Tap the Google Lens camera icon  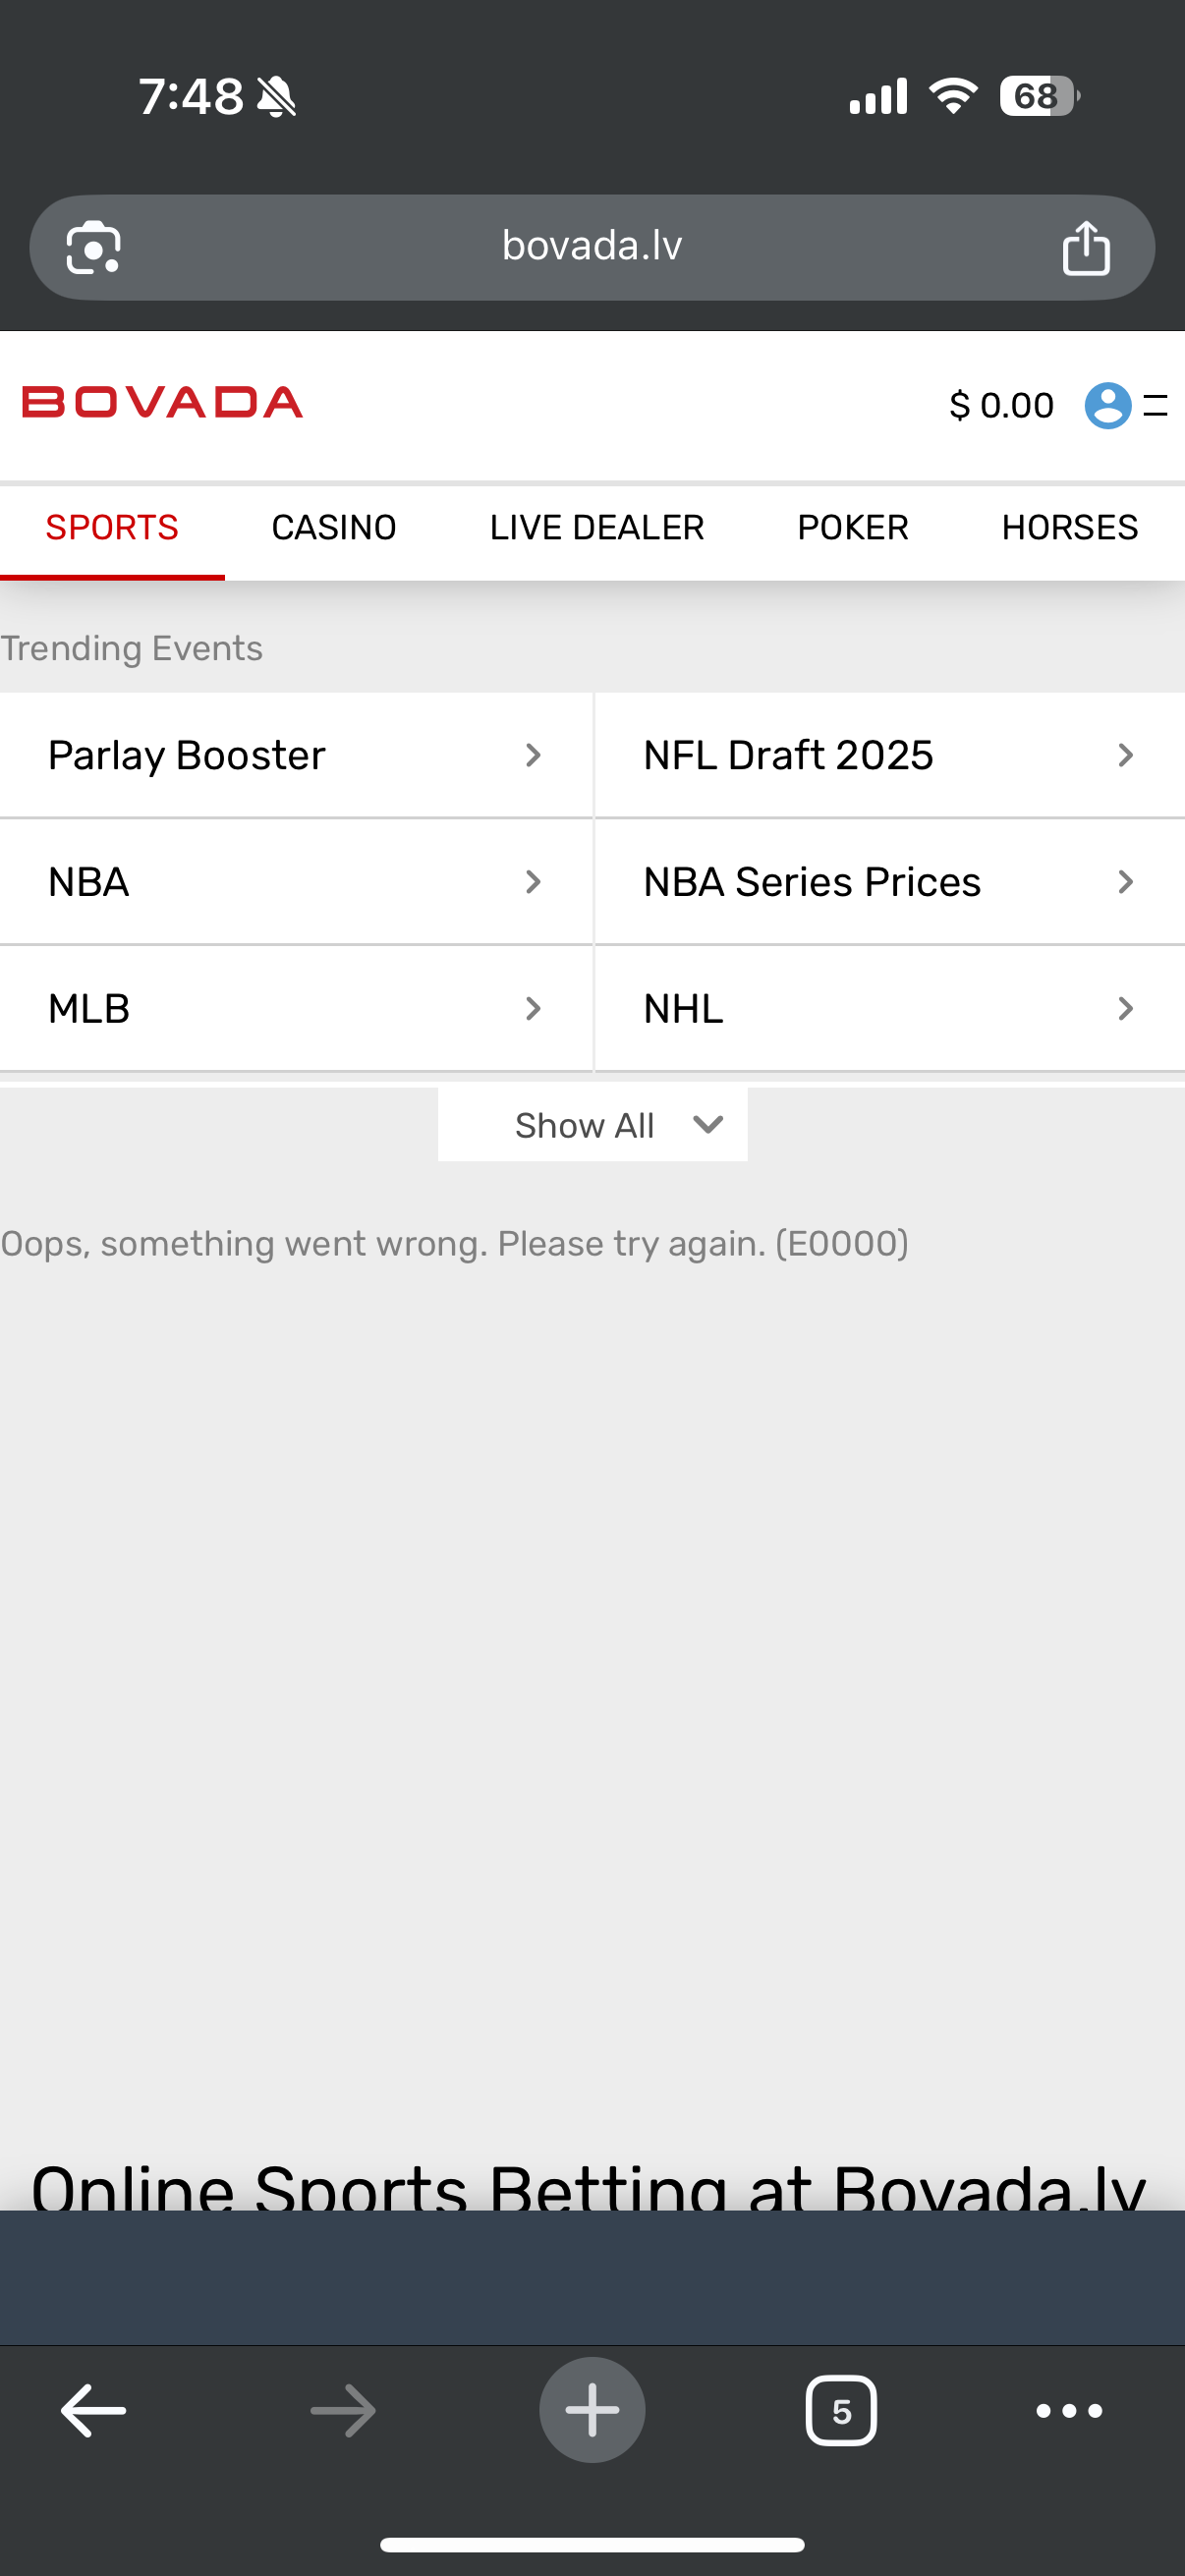click(93, 247)
